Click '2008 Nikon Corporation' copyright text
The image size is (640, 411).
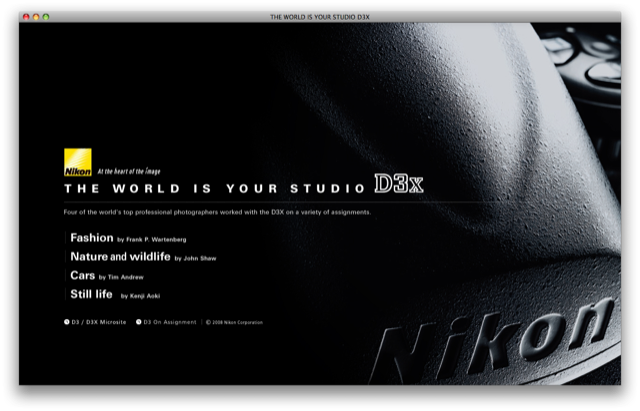pos(234,322)
